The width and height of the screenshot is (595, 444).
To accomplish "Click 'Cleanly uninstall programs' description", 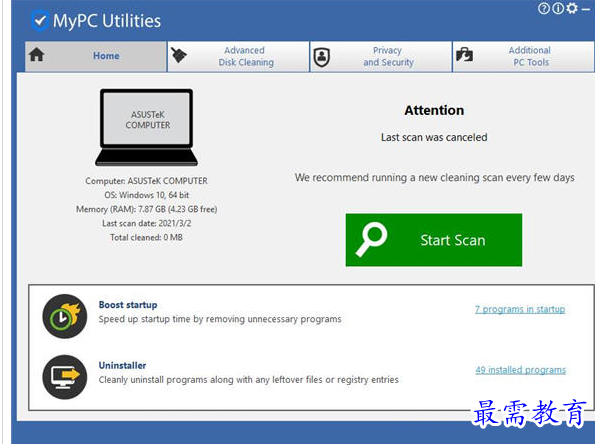I will (249, 380).
